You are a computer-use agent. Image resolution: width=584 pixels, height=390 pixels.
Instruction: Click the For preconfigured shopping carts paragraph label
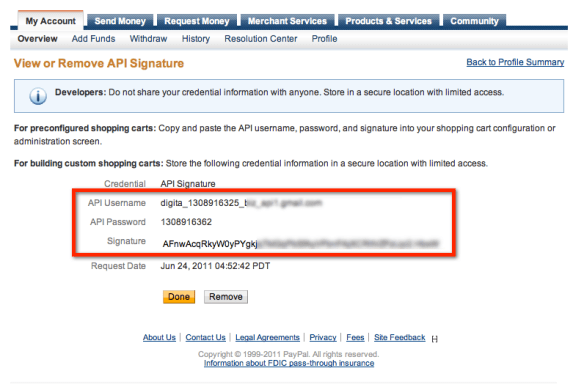point(85,128)
